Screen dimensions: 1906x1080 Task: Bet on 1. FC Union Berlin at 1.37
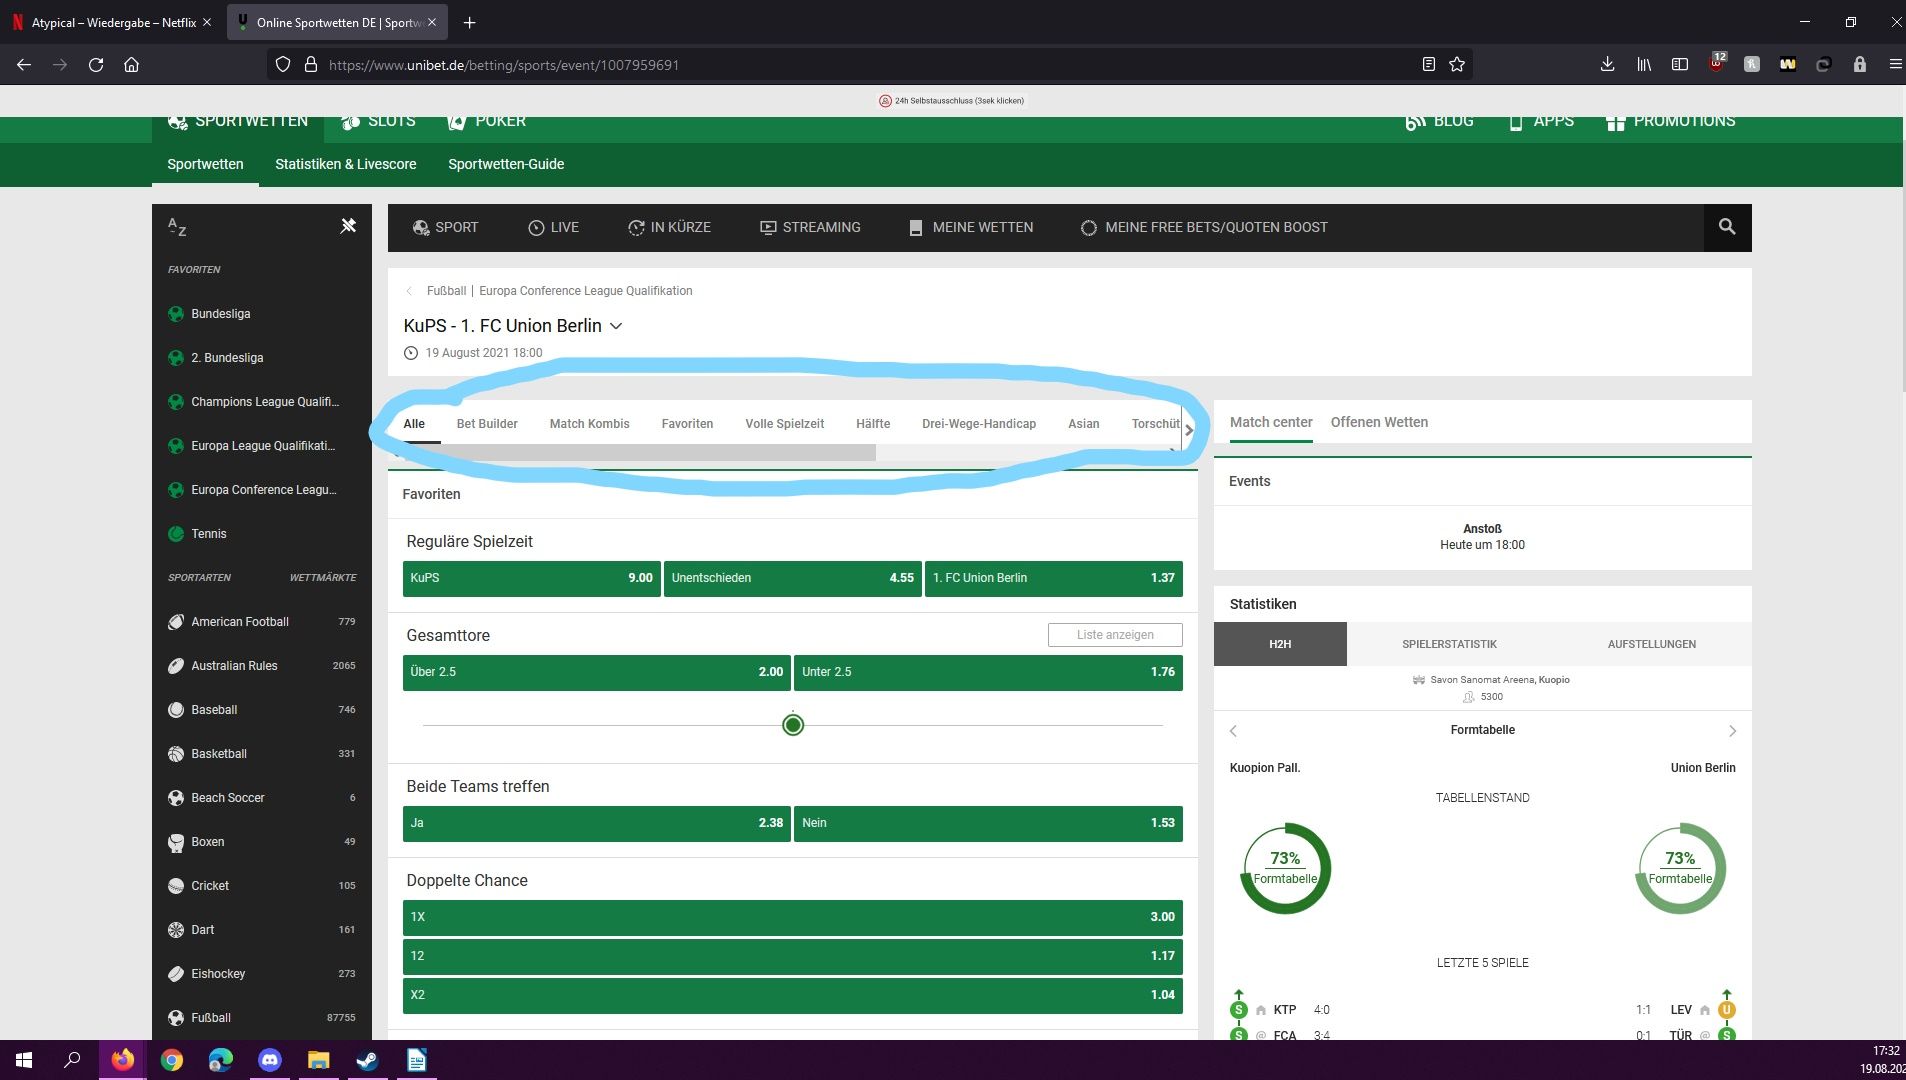tap(1053, 578)
